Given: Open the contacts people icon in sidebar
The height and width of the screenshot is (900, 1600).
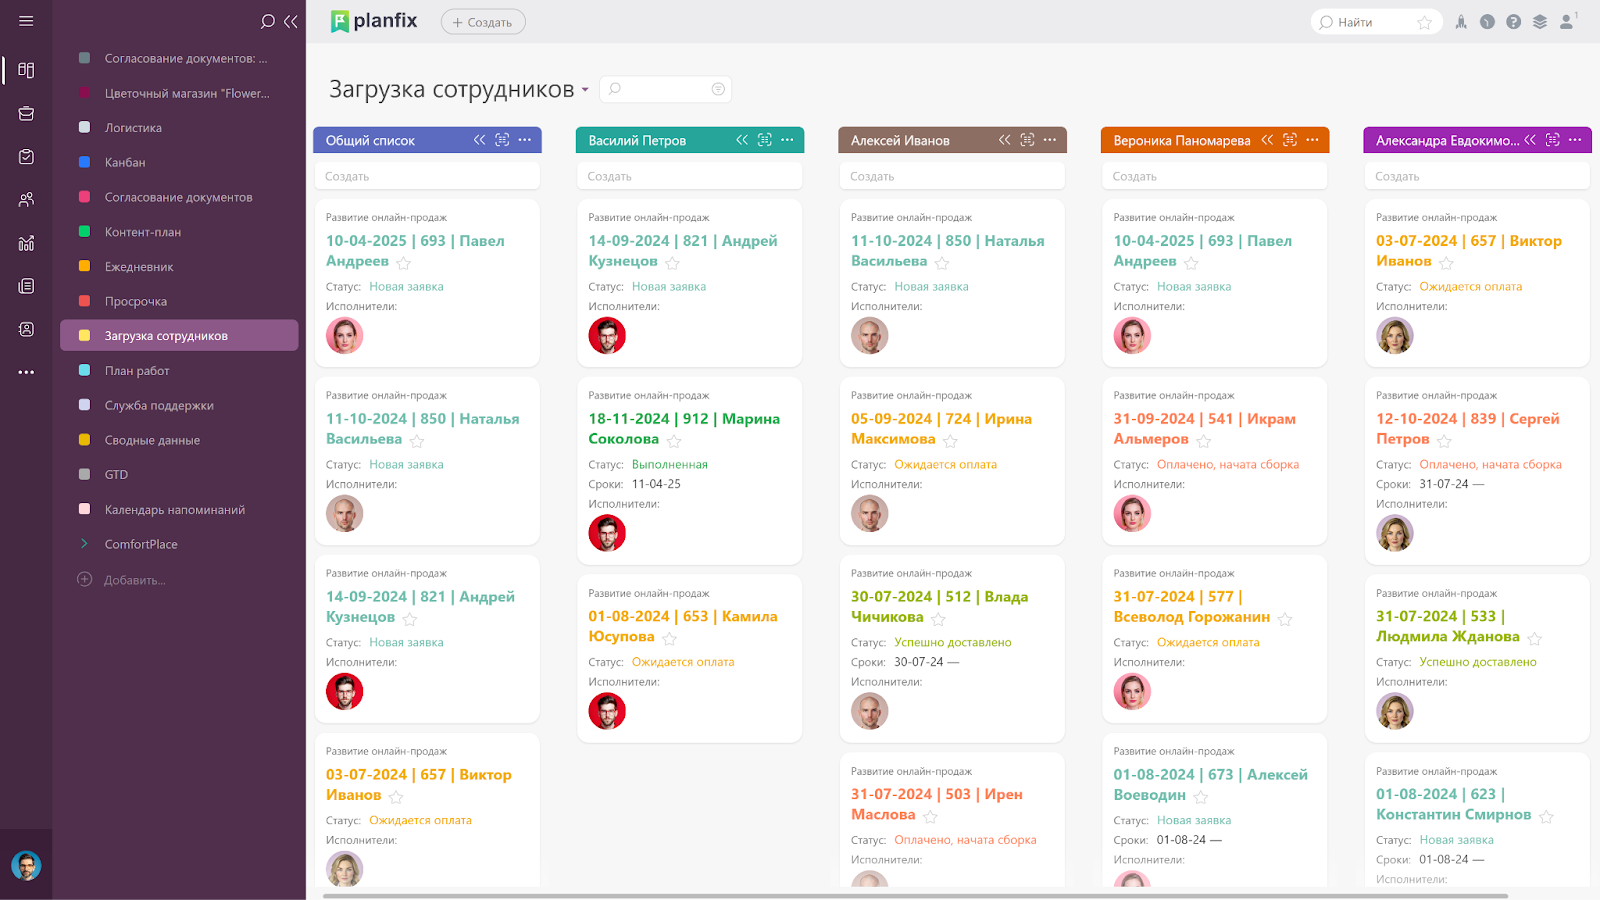Looking at the screenshot, I should click(x=27, y=199).
